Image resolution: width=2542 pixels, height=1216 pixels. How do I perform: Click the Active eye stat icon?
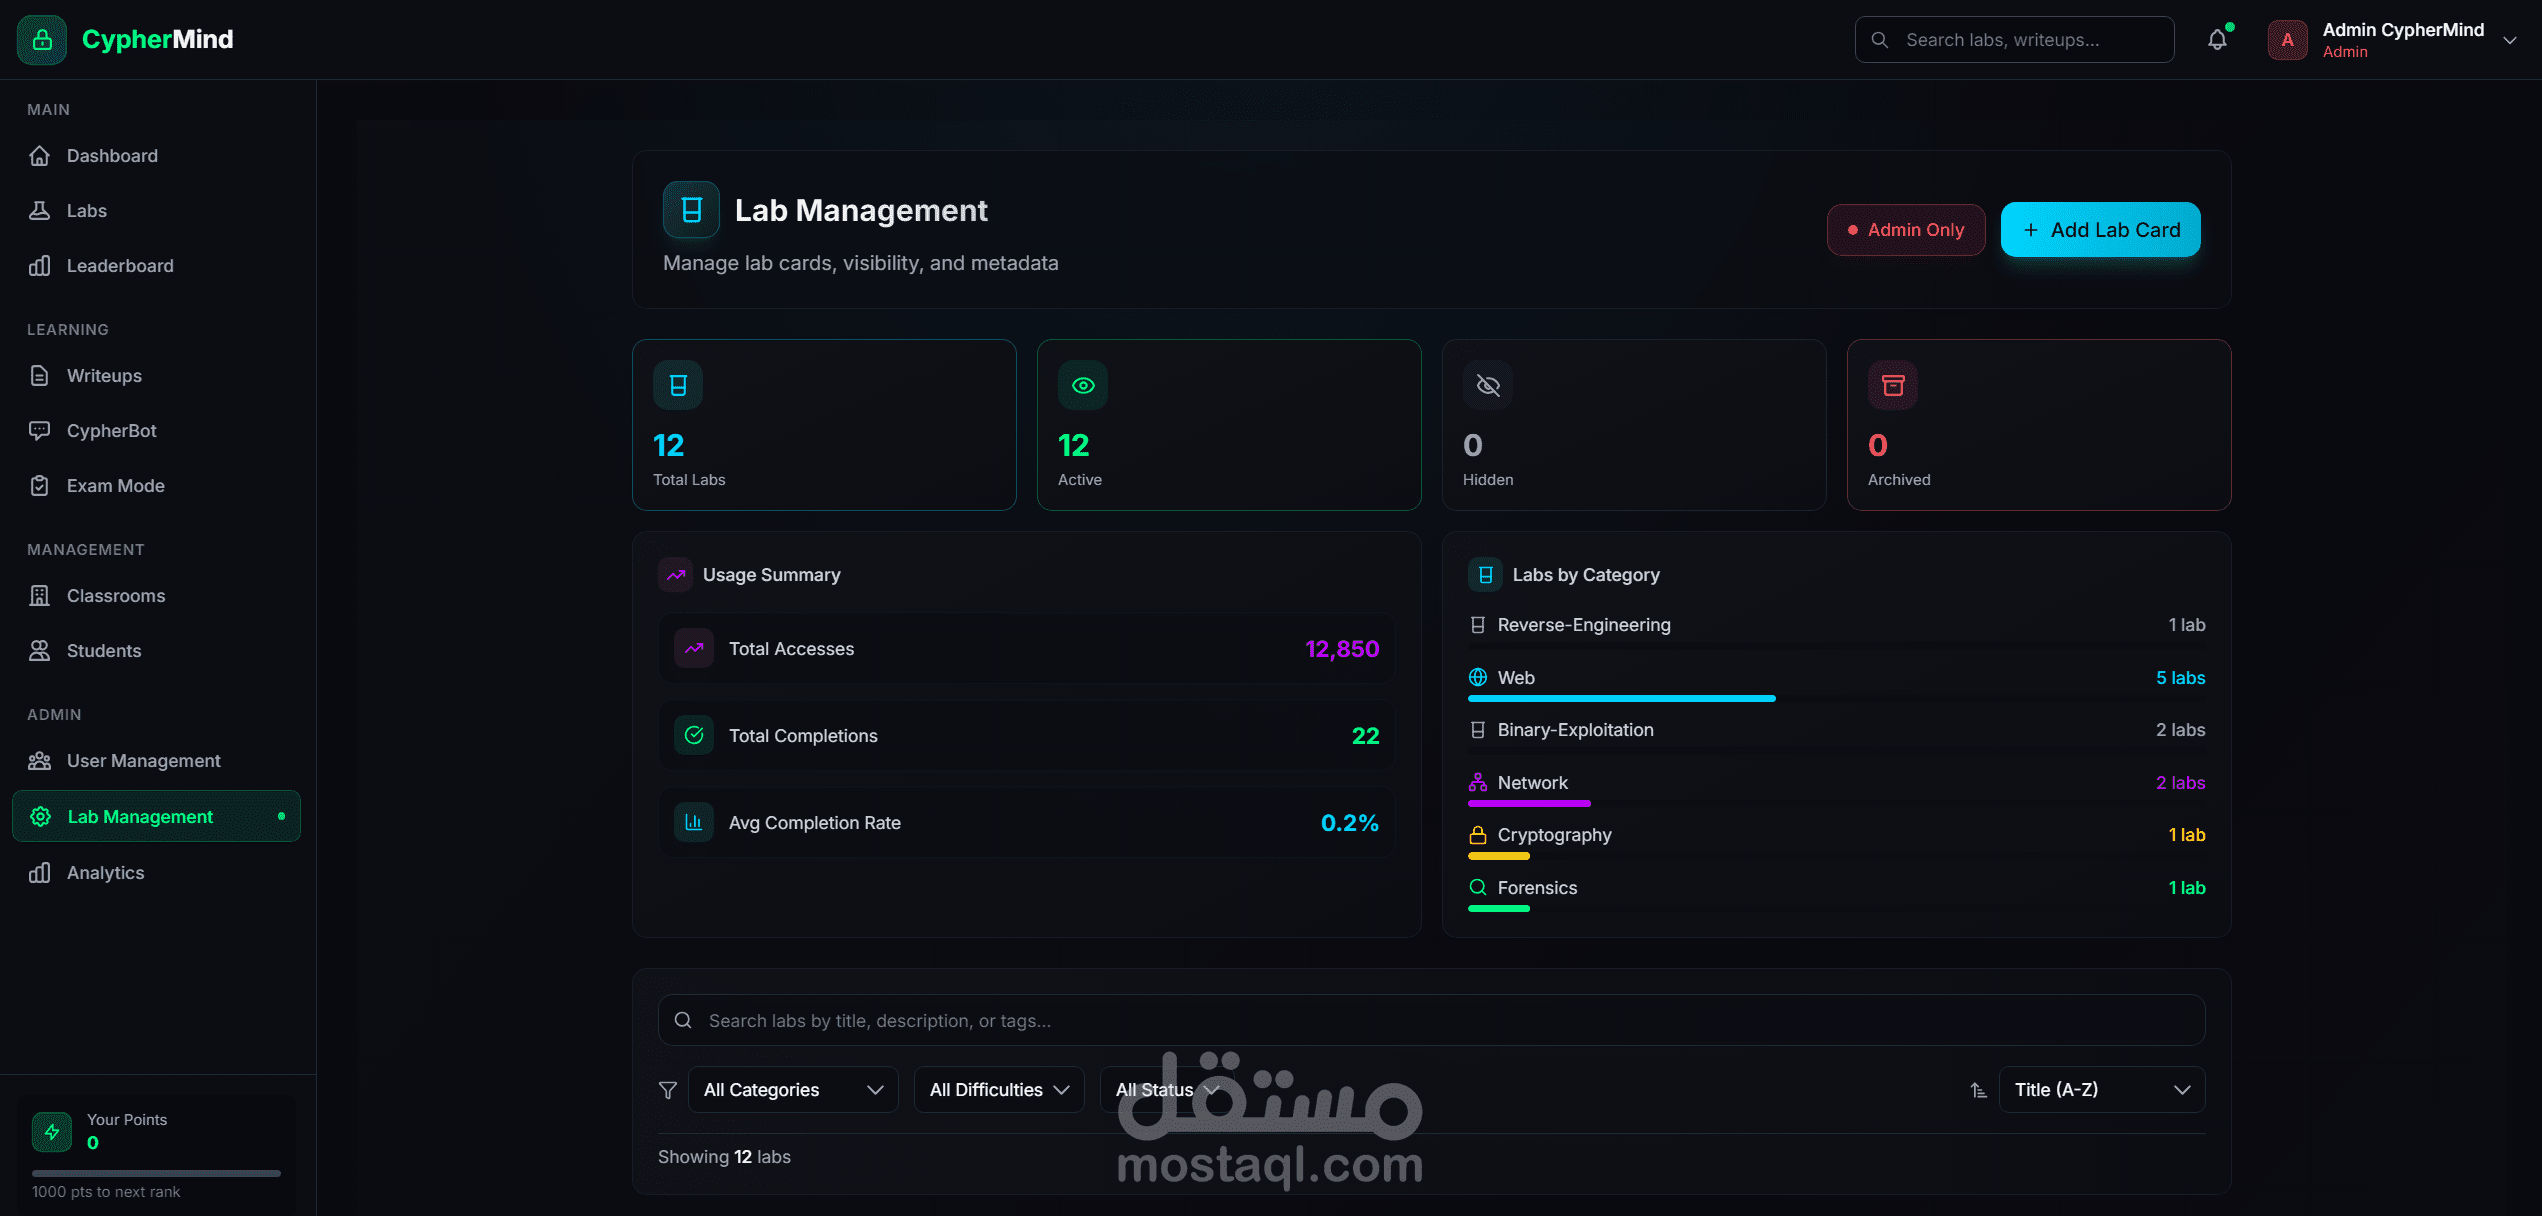1082,385
